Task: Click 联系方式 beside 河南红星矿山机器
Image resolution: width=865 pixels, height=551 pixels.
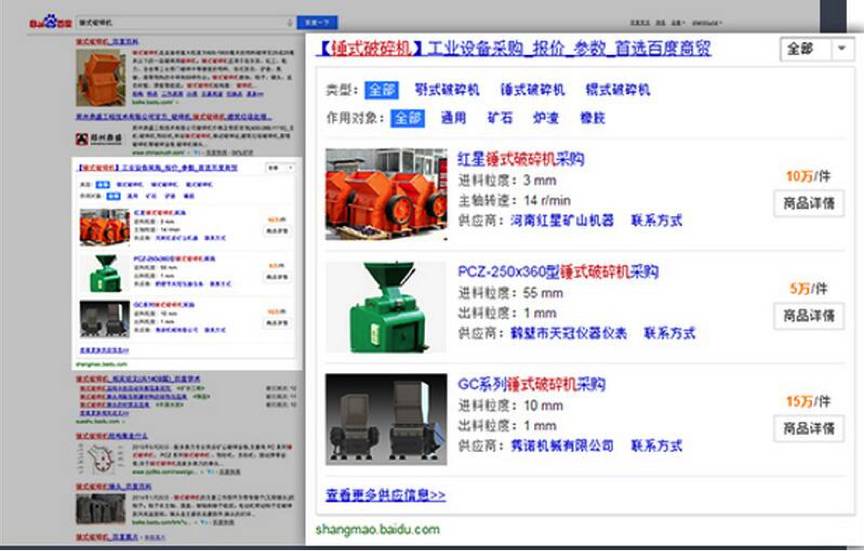Action: click(x=656, y=221)
